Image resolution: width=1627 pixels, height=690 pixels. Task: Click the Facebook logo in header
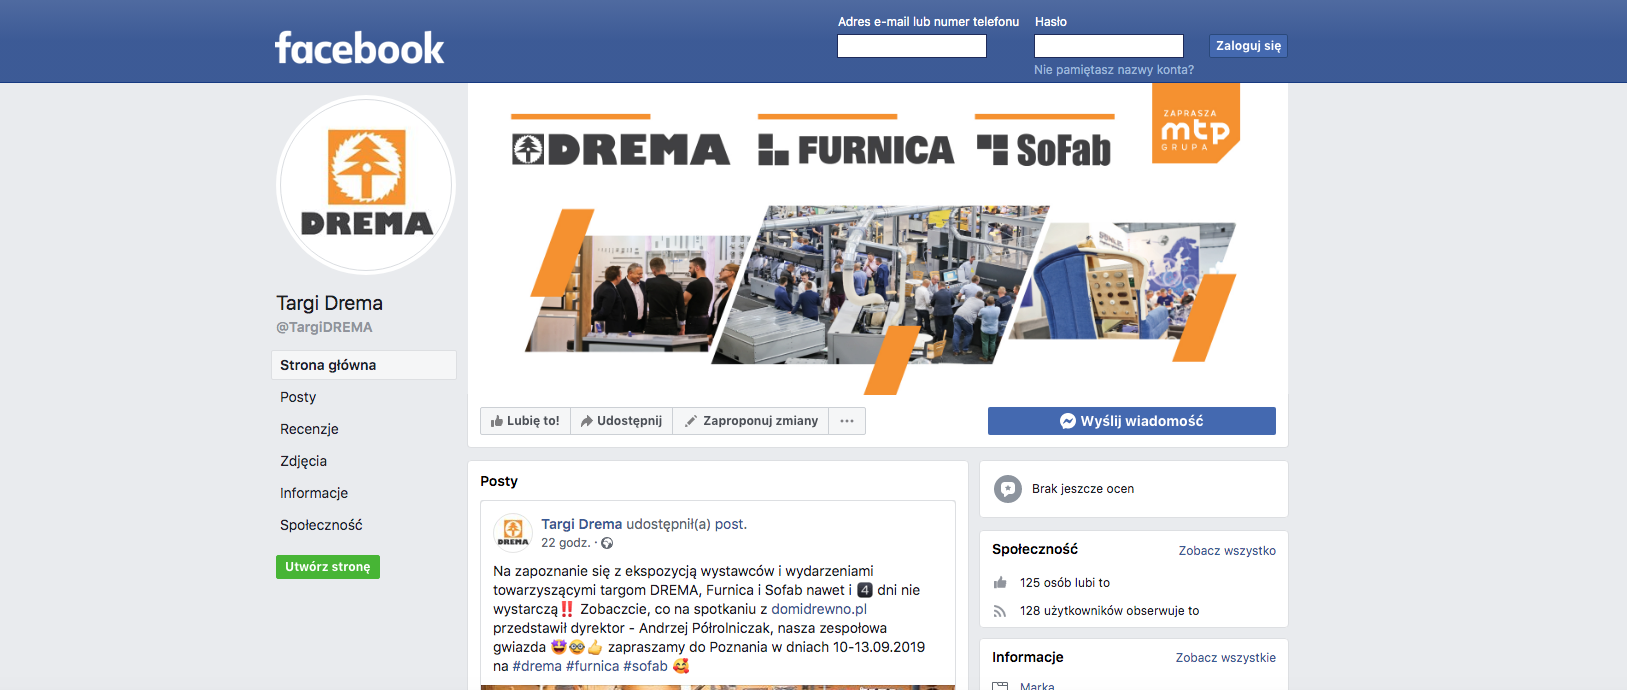point(359,48)
